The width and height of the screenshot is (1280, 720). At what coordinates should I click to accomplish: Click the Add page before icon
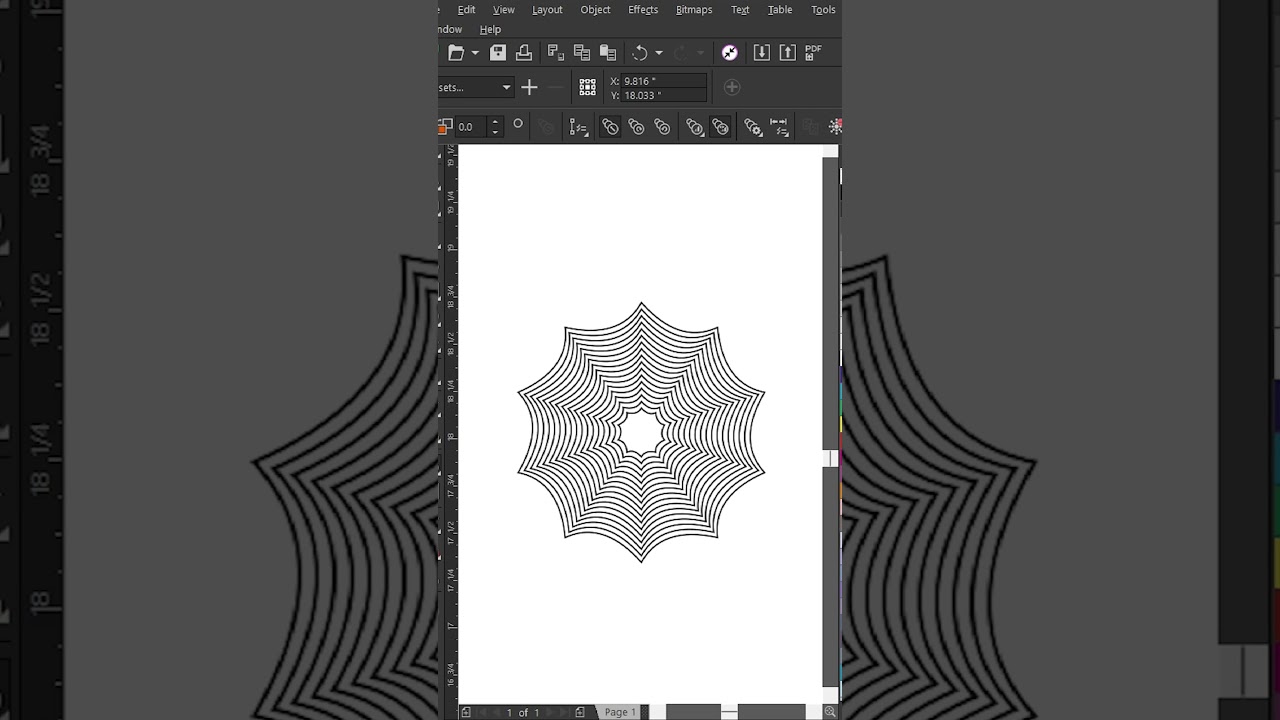click(x=466, y=712)
